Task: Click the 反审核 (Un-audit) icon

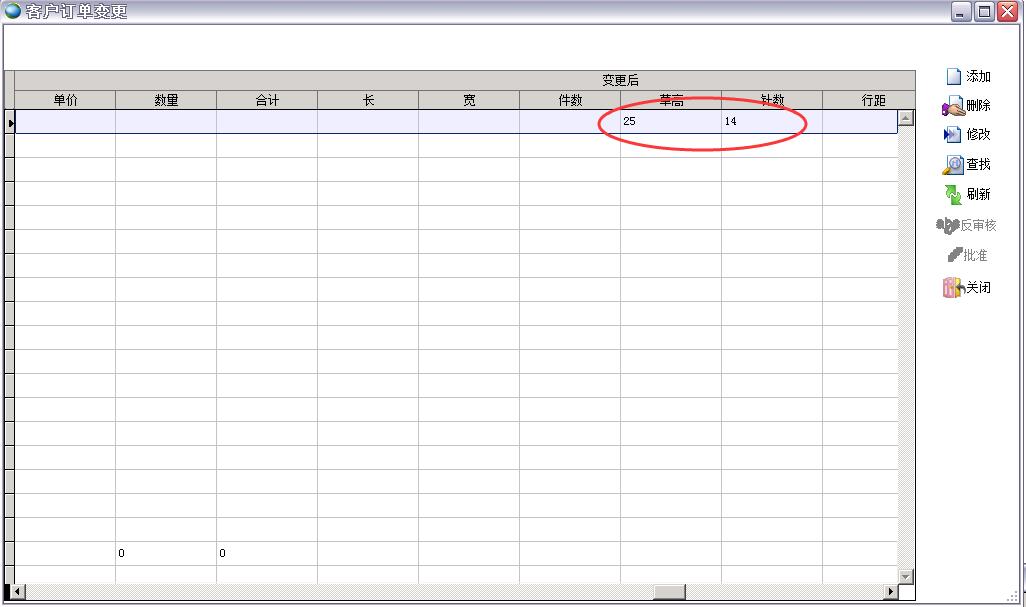Action: coord(947,226)
